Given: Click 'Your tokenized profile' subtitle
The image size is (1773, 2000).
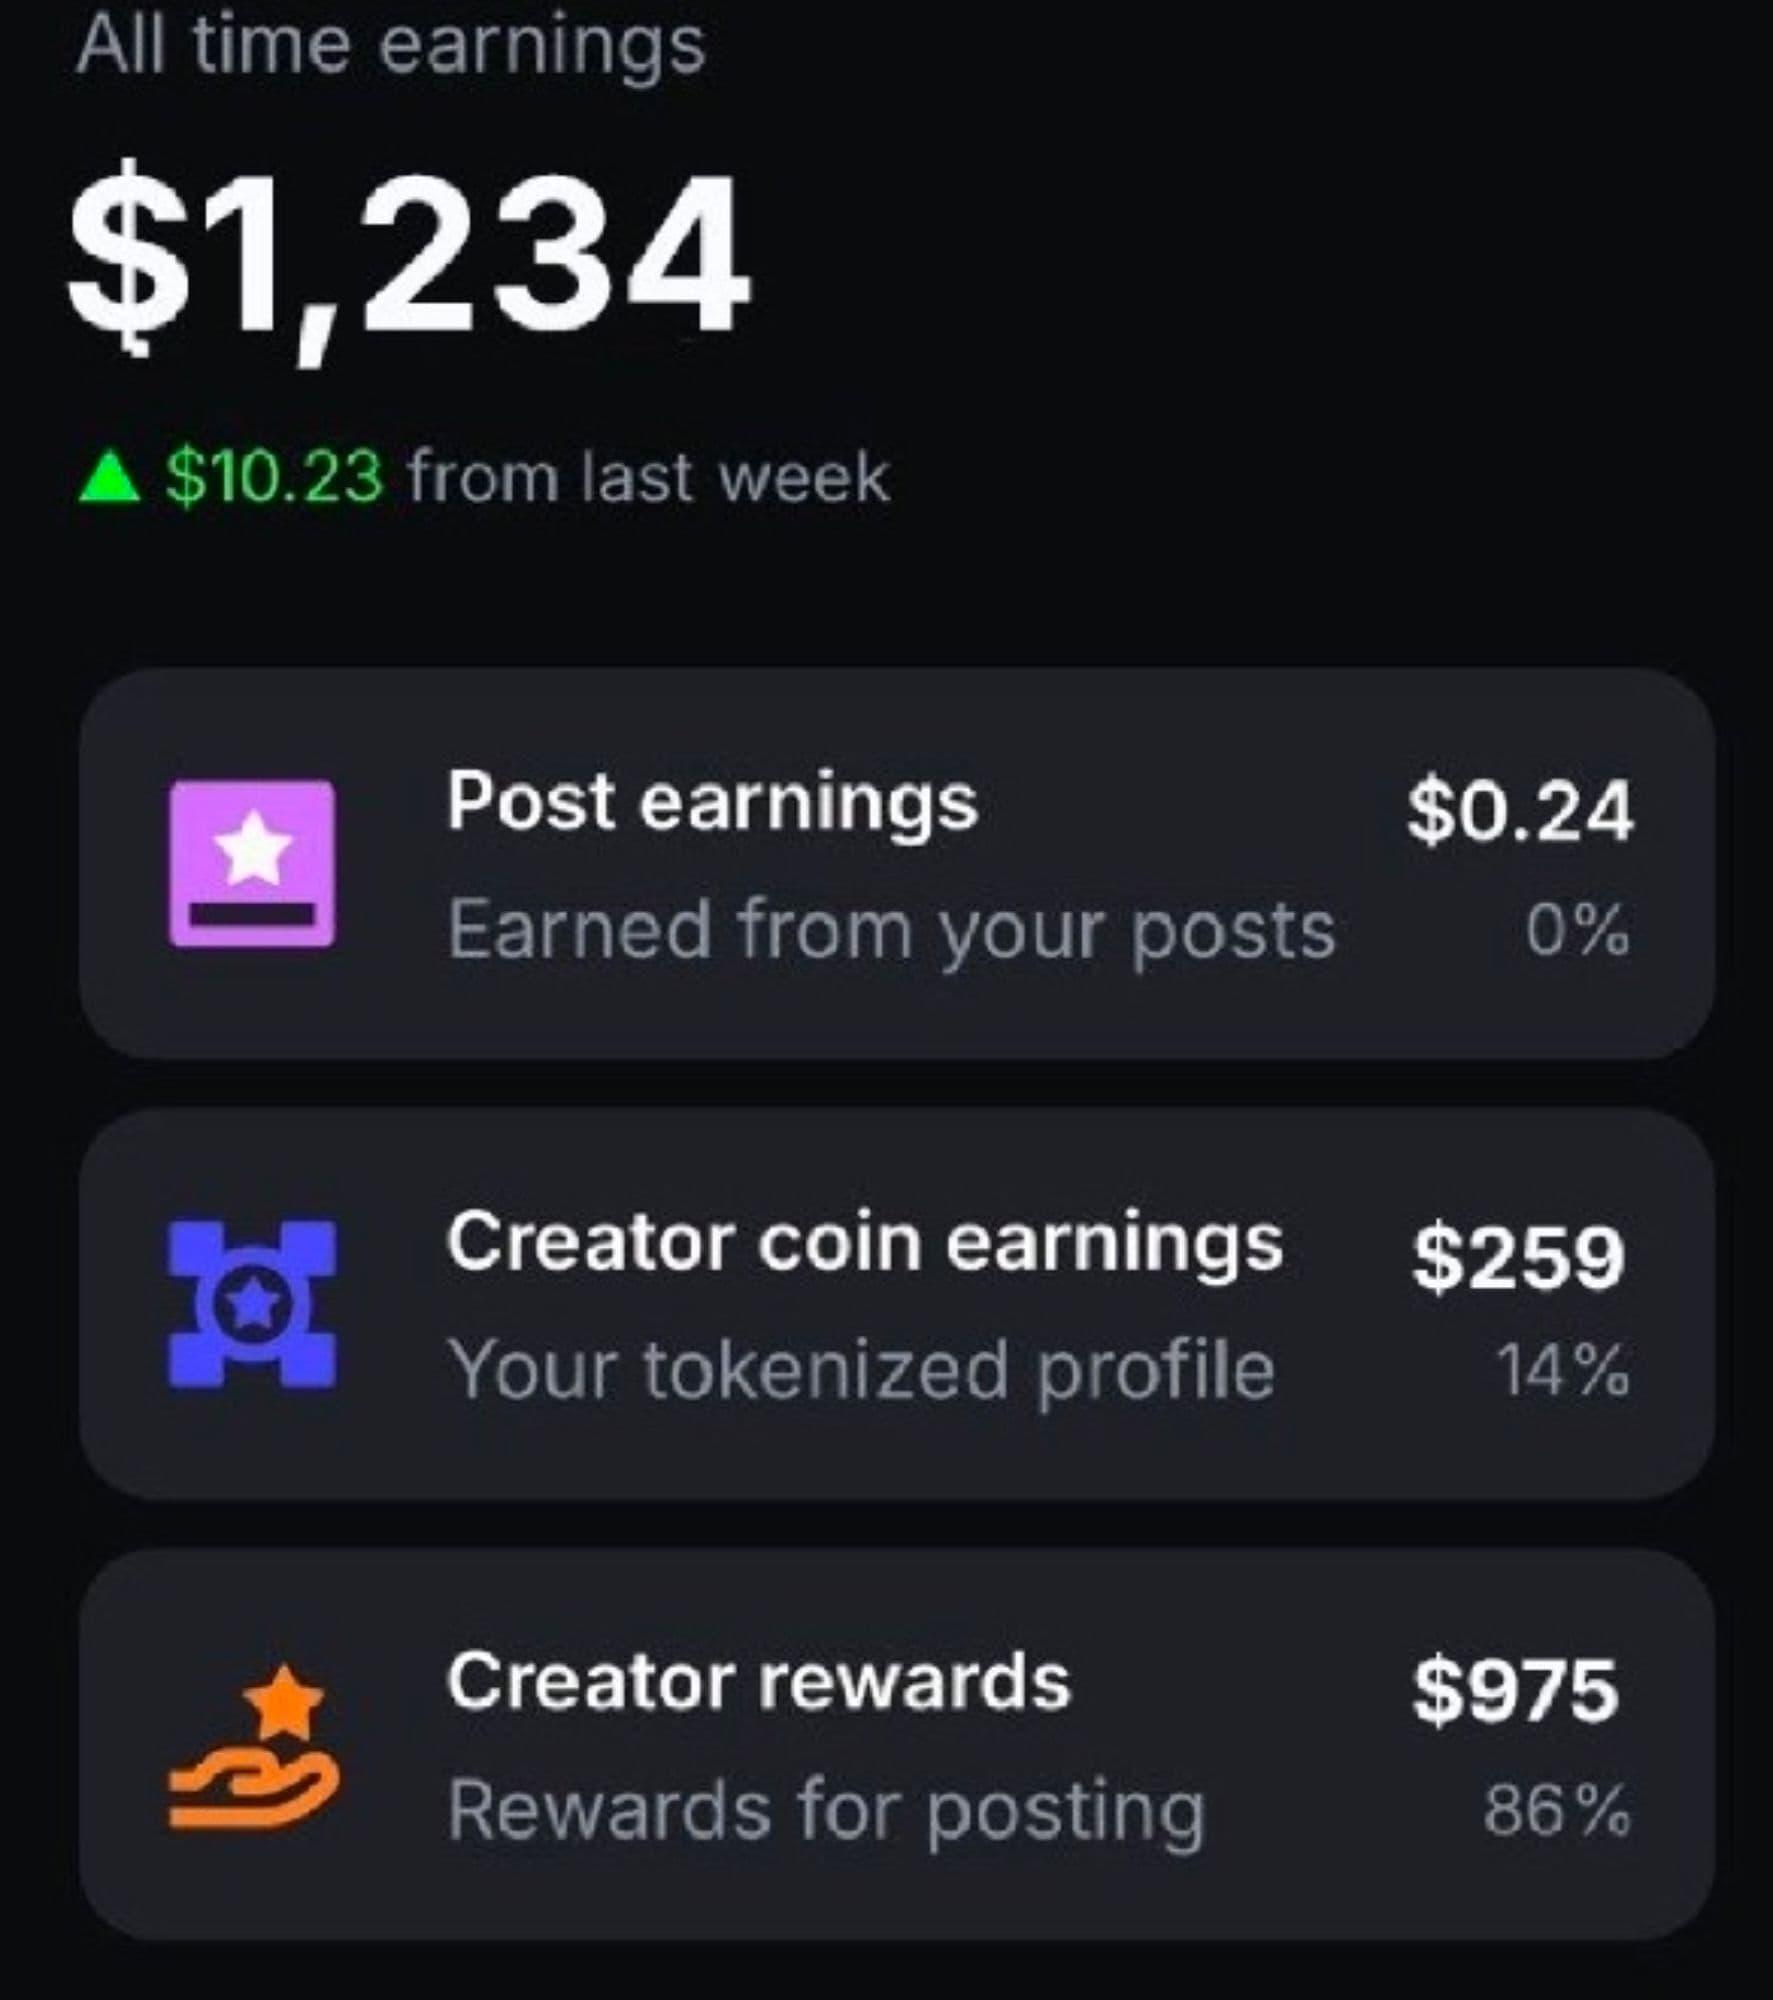Looking at the screenshot, I should [860, 1370].
